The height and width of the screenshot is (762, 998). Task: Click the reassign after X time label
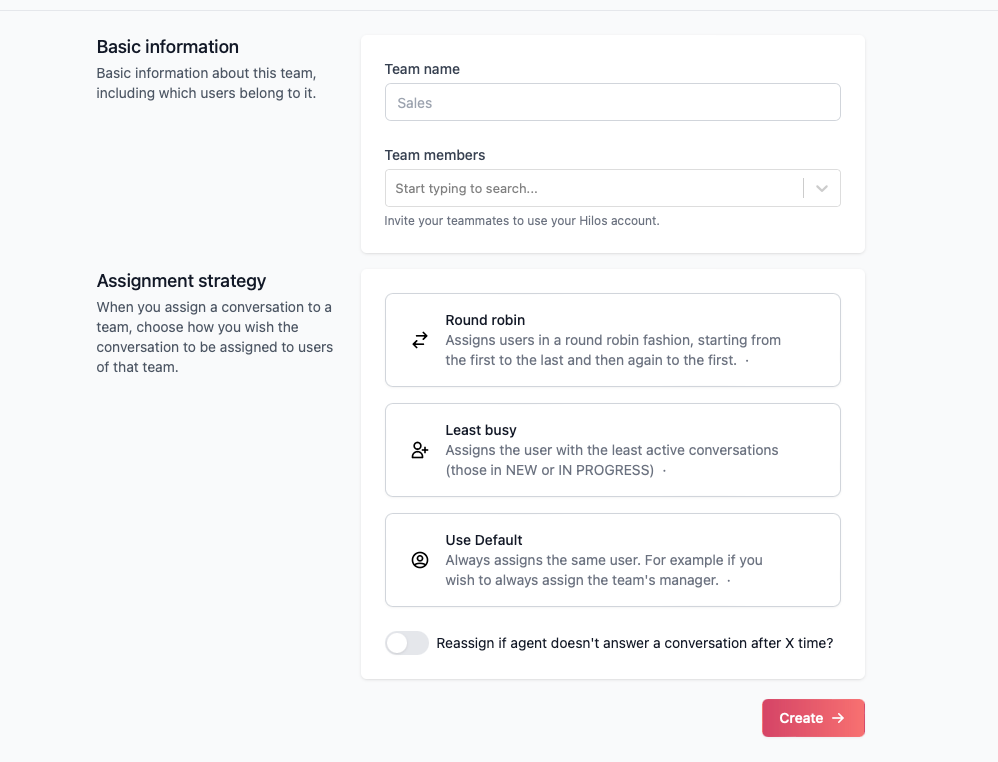pos(635,643)
